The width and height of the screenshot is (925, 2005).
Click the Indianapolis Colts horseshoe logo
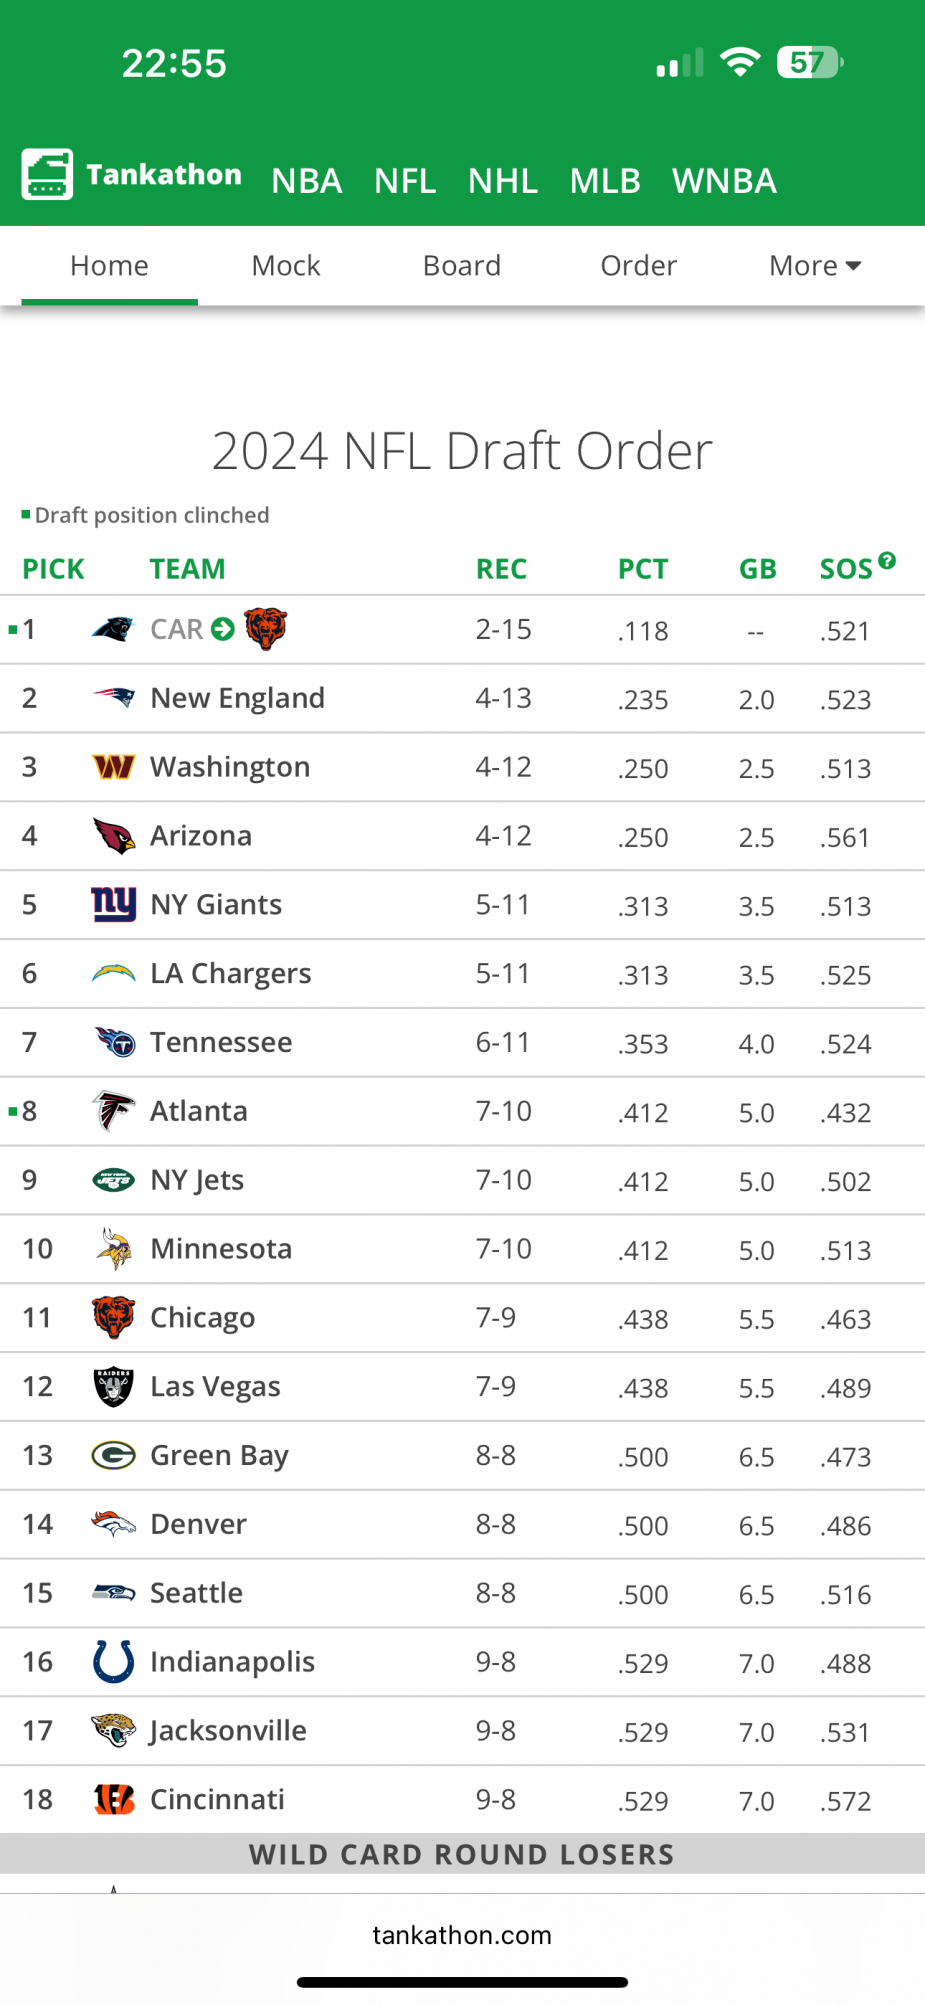(113, 1661)
